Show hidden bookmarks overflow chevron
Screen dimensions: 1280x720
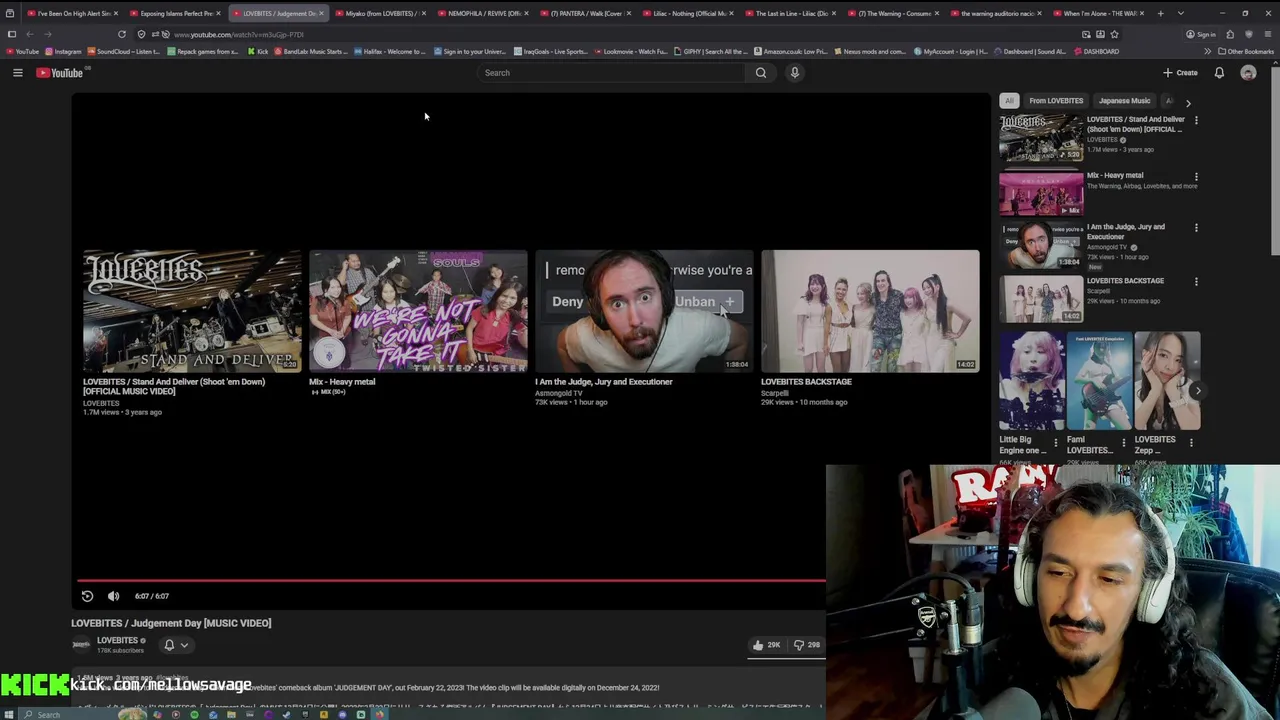click(1207, 51)
